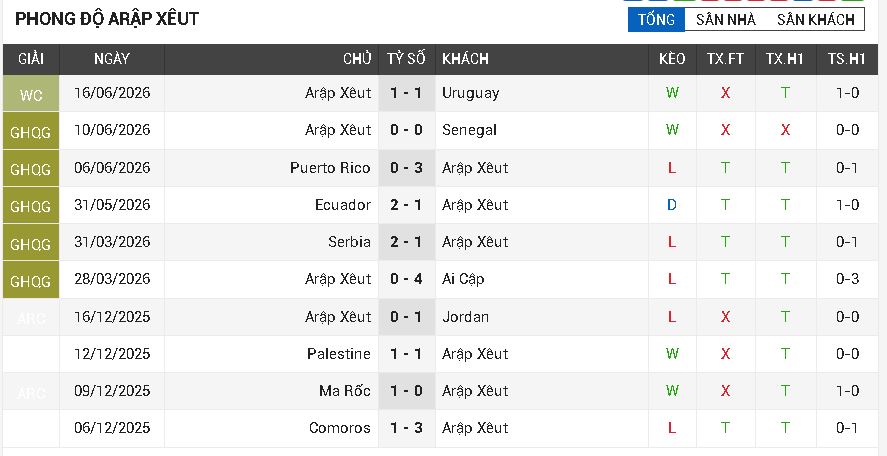
Task: Open Puerto Rico team link
Action: point(330,168)
